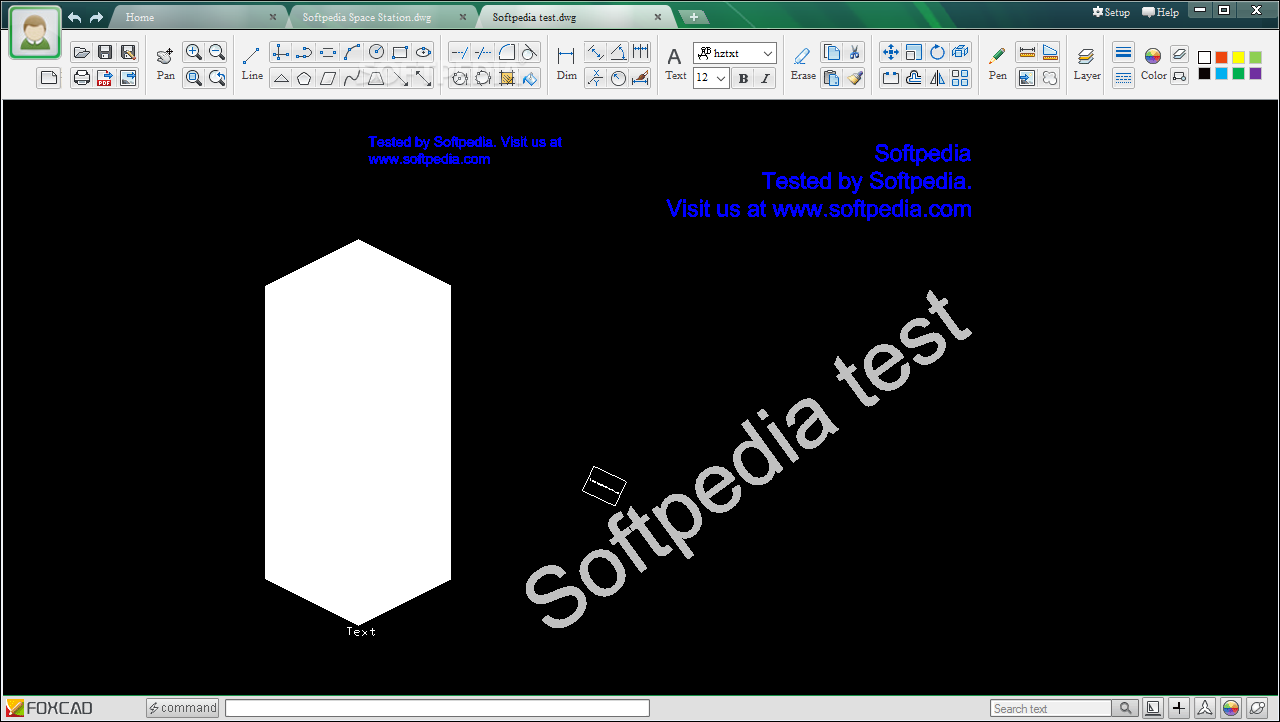Toggle bold text formatting
The height and width of the screenshot is (722, 1280).
743,78
